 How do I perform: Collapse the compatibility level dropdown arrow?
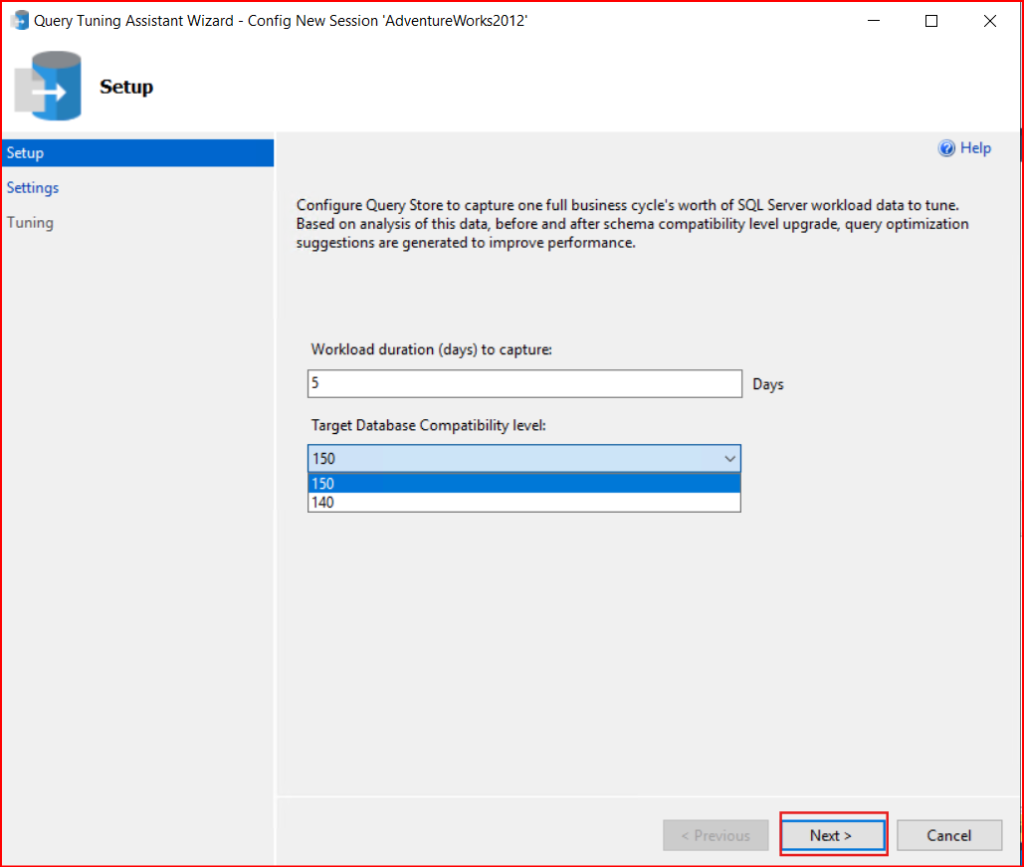pyautogui.click(x=729, y=459)
